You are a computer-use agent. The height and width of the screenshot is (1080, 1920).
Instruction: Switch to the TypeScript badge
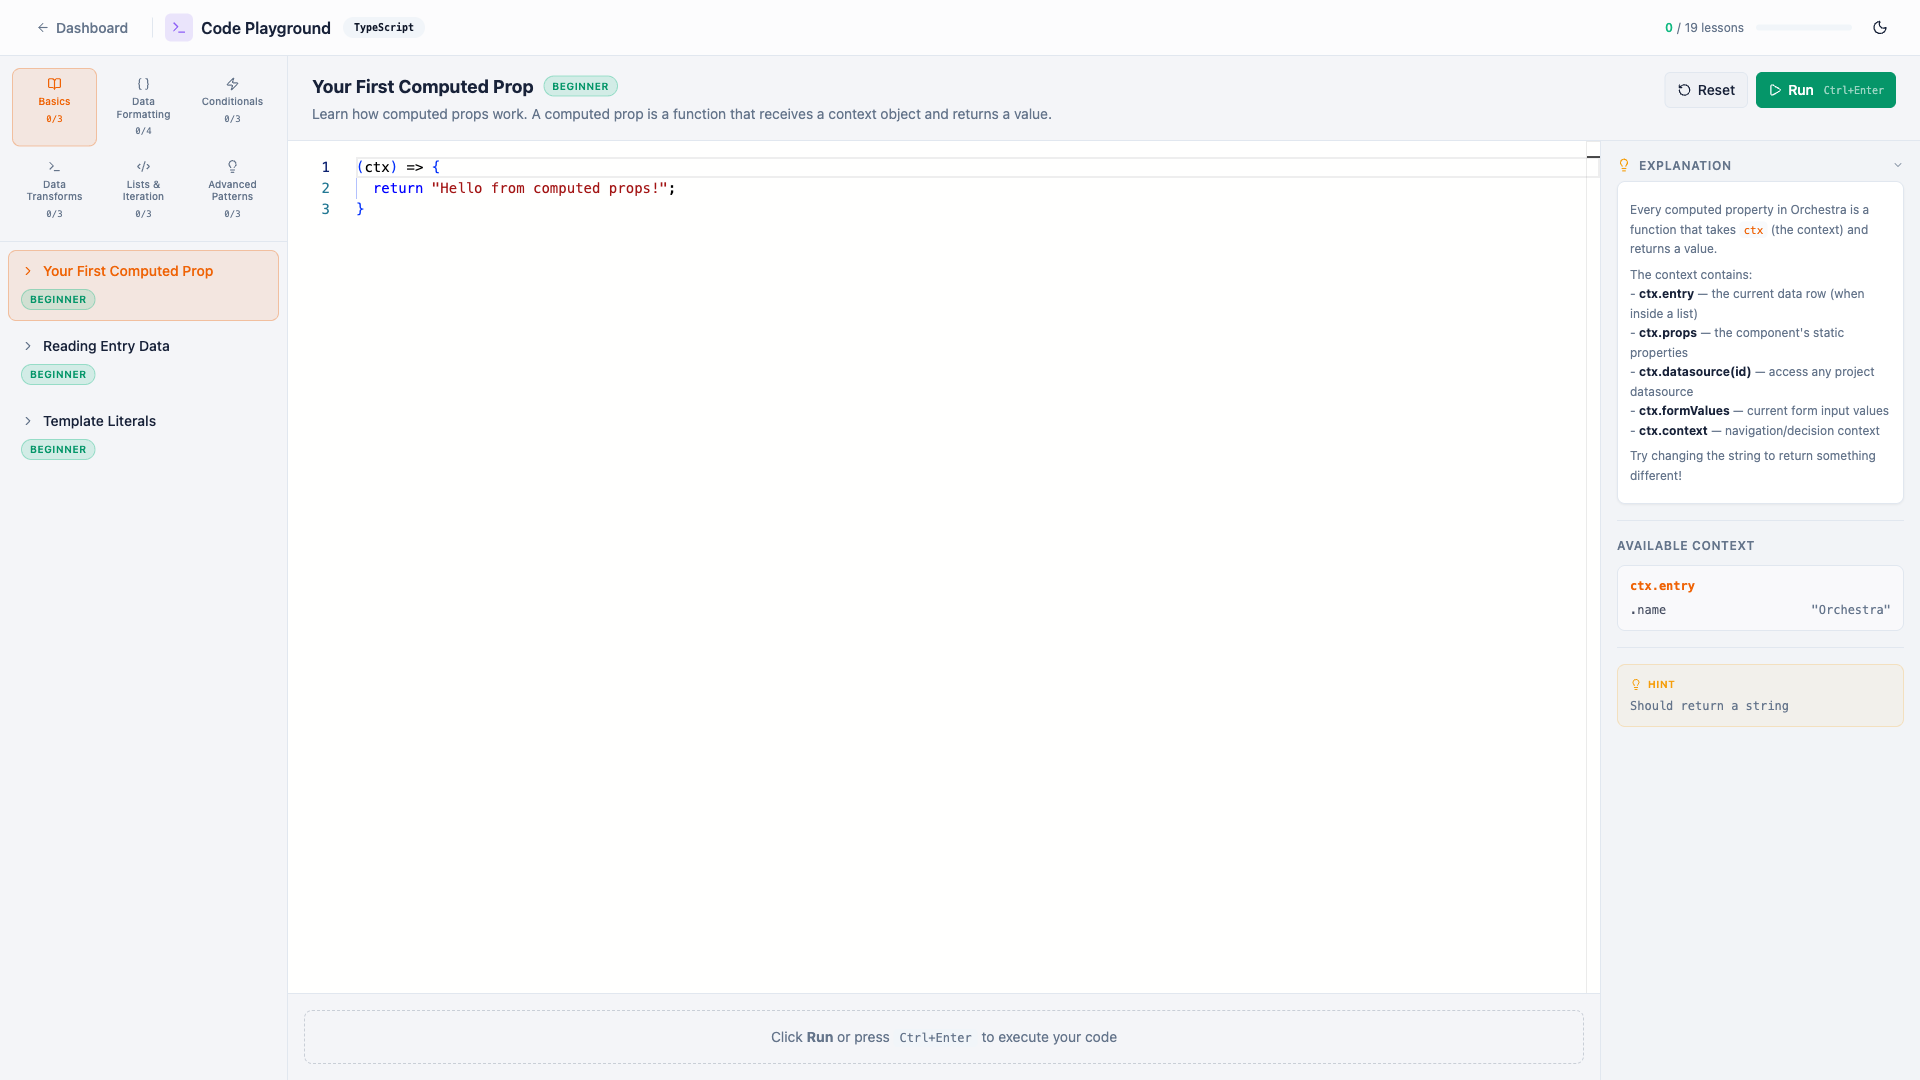(383, 27)
